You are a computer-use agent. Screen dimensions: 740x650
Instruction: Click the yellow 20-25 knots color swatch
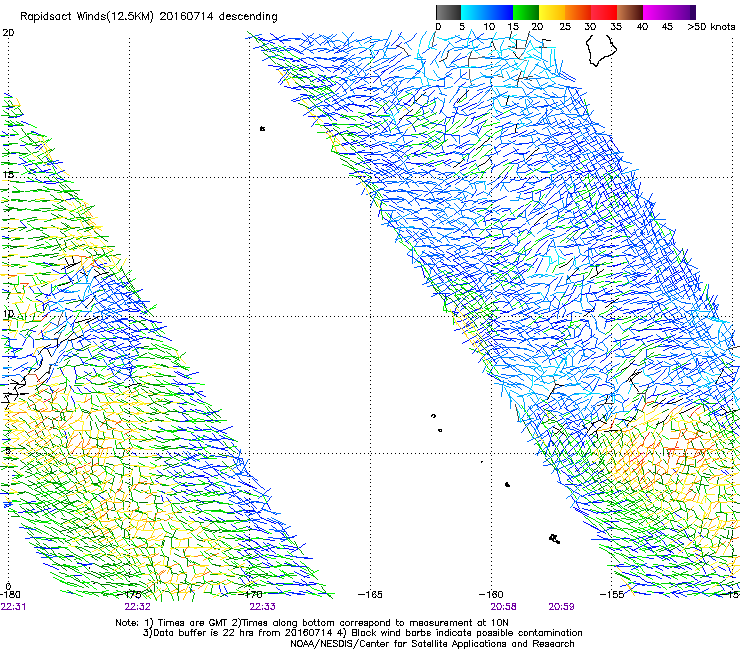[x=552, y=12]
